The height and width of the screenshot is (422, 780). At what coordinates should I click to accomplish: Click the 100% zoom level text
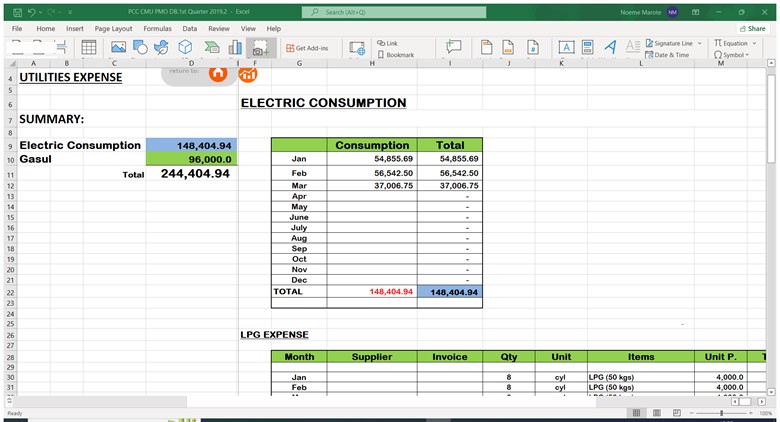point(766,413)
